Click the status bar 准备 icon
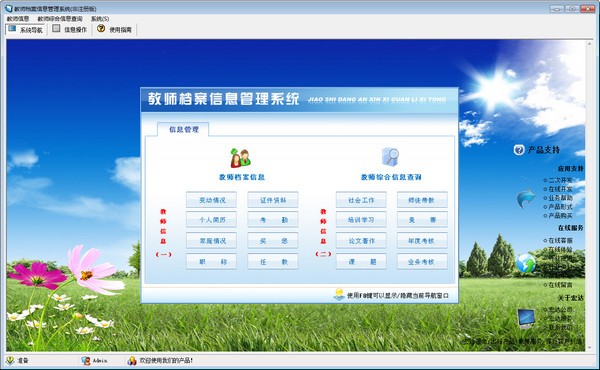Screen dimensions: 600x370 [10, 360]
